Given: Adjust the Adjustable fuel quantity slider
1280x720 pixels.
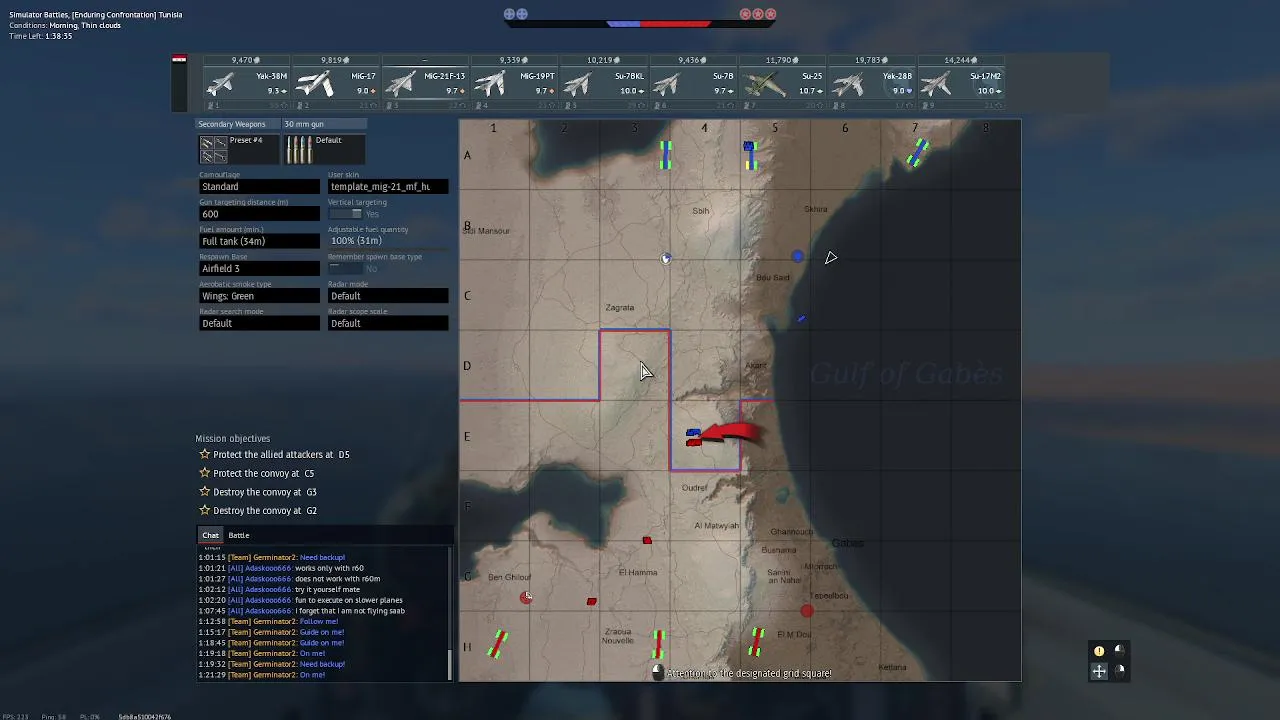Looking at the screenshot, I should (x=388, y=241).
